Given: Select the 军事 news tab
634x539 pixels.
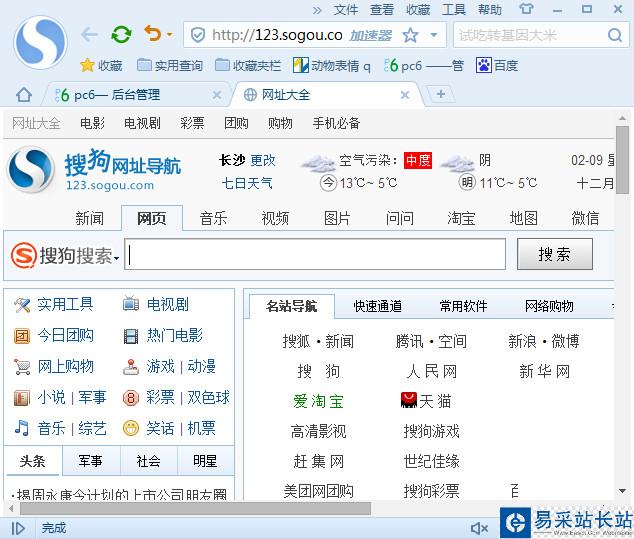Looking at the screenshot, I should (91, 461).
